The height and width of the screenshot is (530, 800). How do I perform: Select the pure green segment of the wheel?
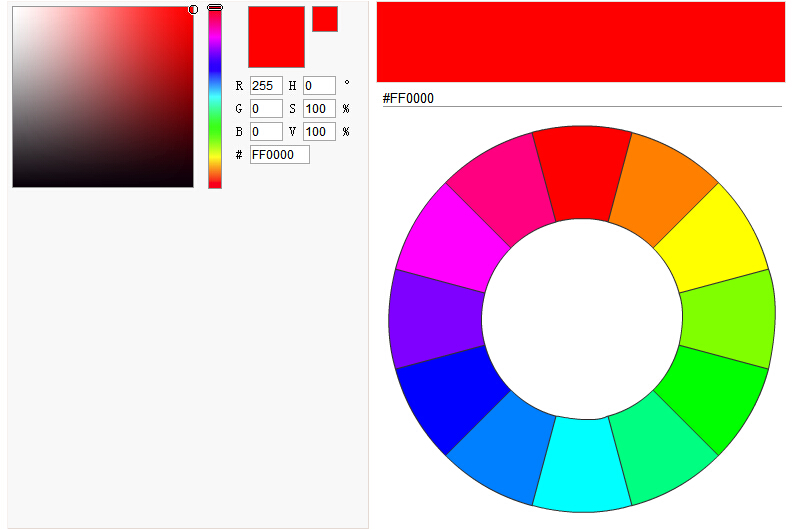709,398
